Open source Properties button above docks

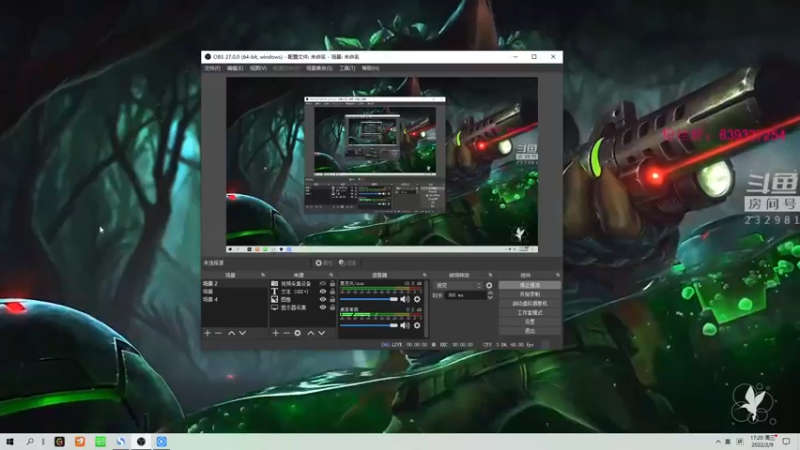tap(323, 263)
